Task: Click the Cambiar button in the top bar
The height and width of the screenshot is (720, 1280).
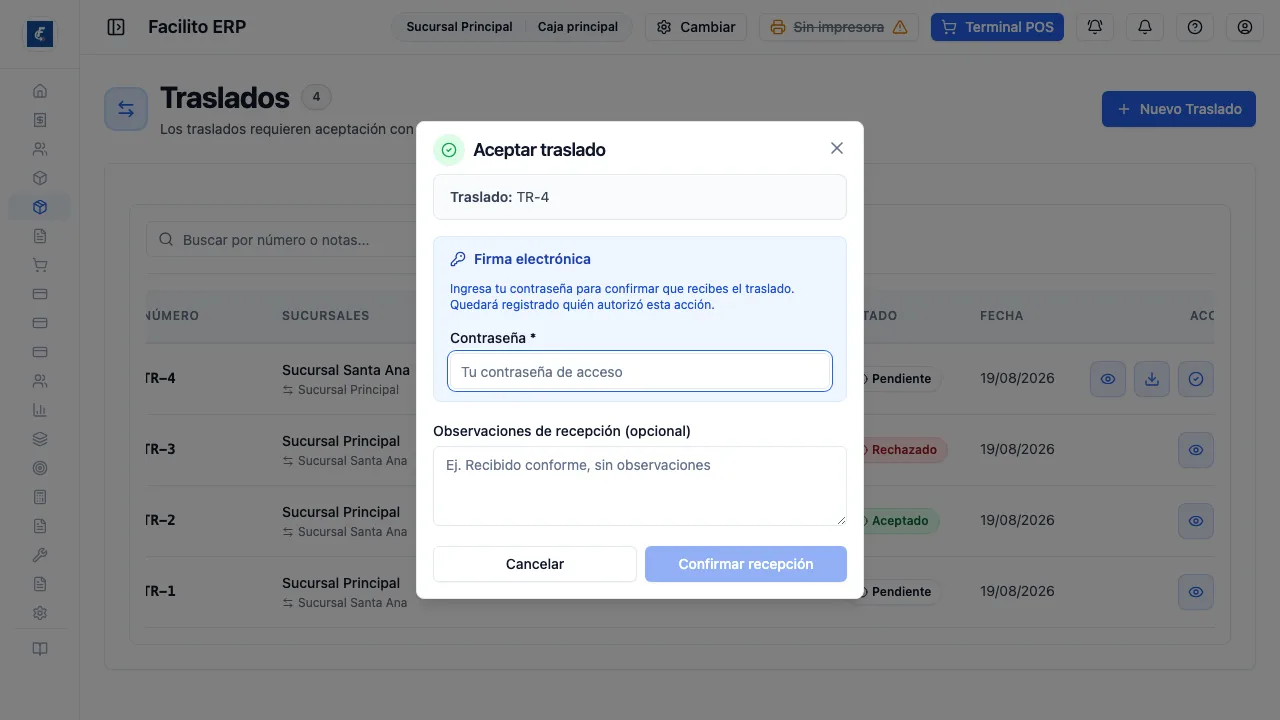Action: pos(696,27)
